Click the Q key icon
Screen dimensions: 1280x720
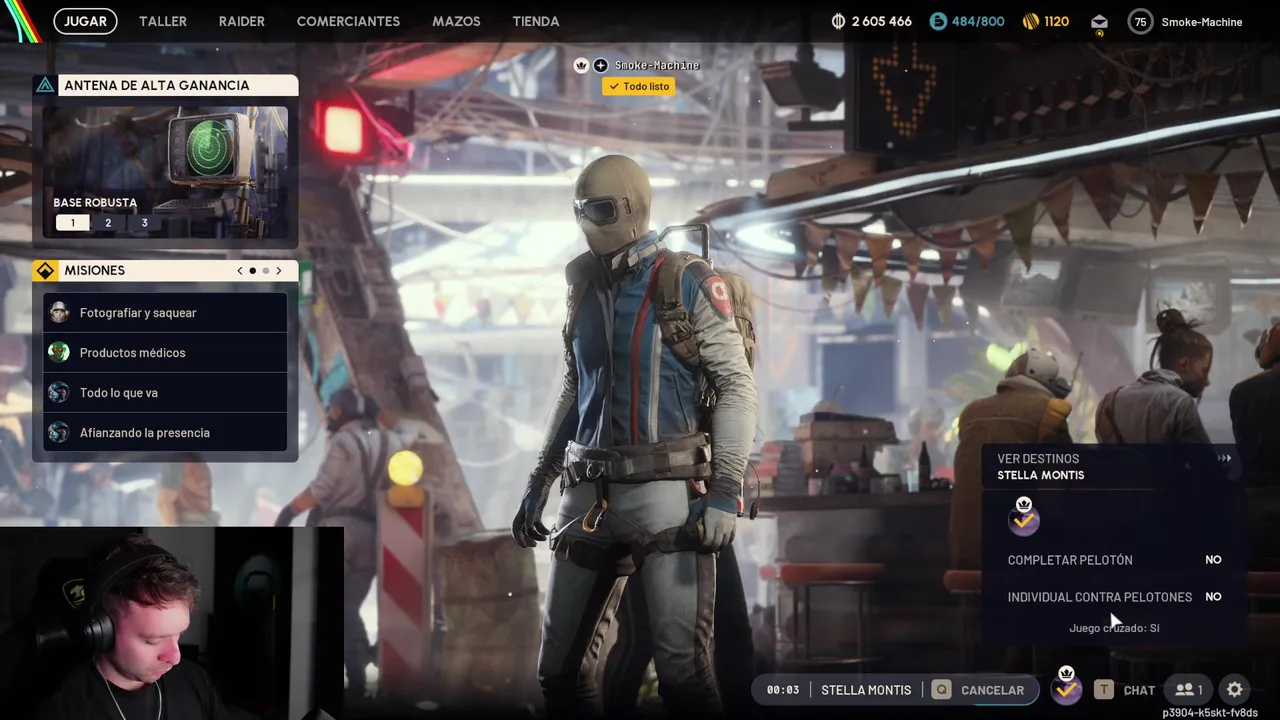pos(941,689)
